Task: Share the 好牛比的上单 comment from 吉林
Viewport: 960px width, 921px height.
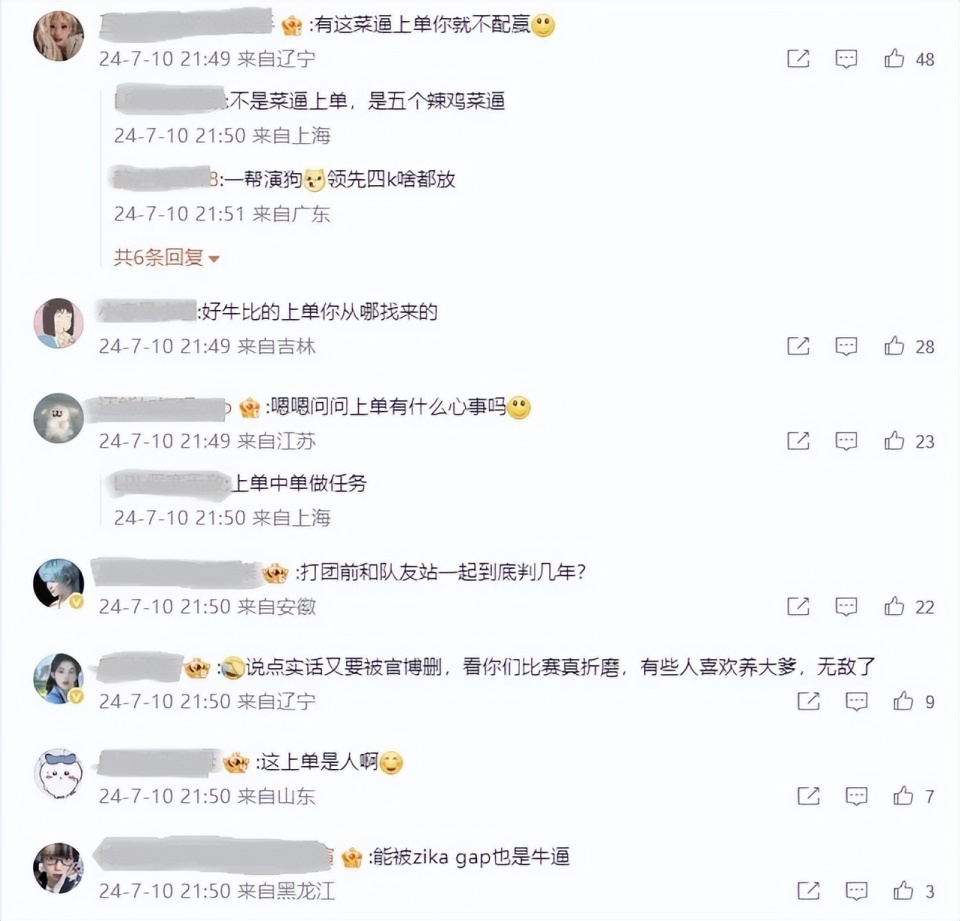Action: (x=798, y=346)
